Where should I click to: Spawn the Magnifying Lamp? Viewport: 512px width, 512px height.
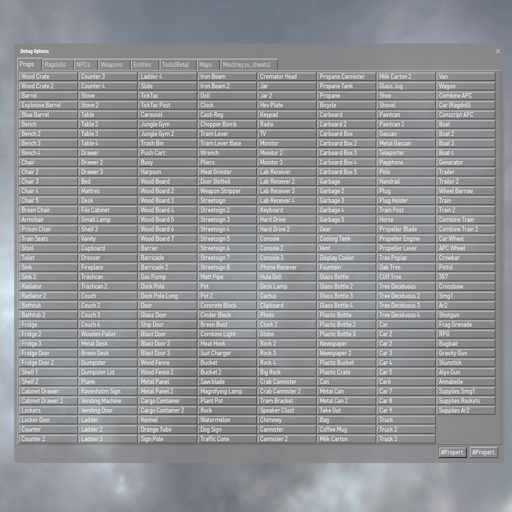tap(227, 392)
